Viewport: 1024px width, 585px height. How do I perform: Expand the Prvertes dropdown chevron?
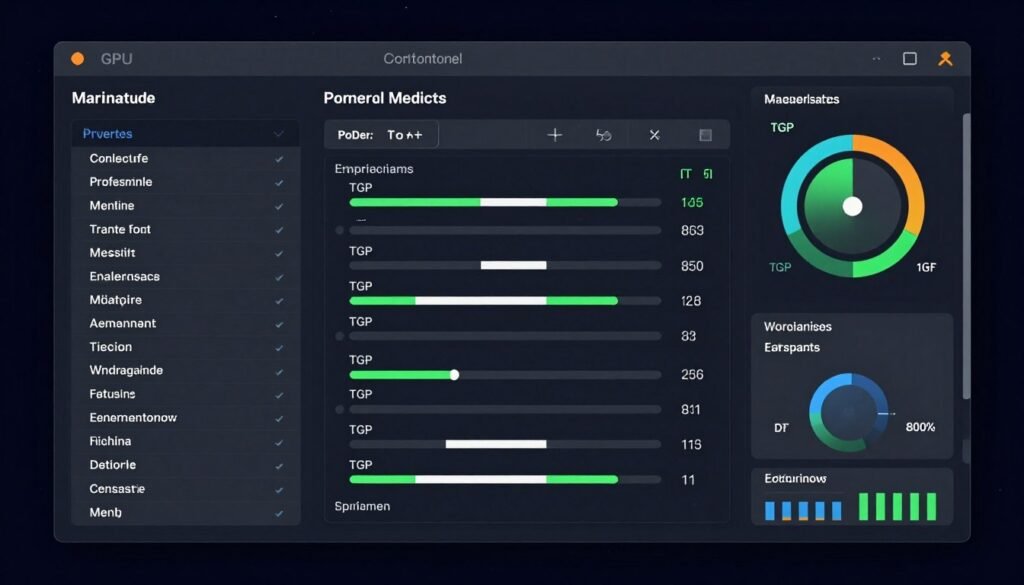click(x=279, y=134)
